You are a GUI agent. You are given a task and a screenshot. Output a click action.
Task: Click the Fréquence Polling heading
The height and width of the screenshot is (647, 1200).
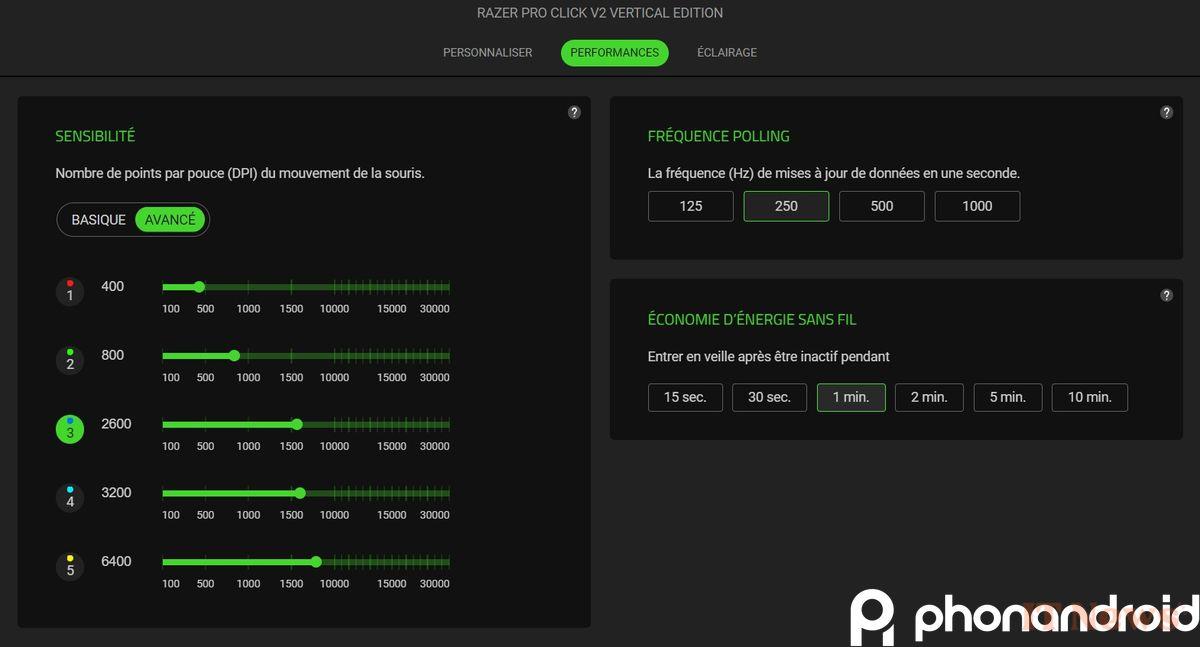point(719,136)
